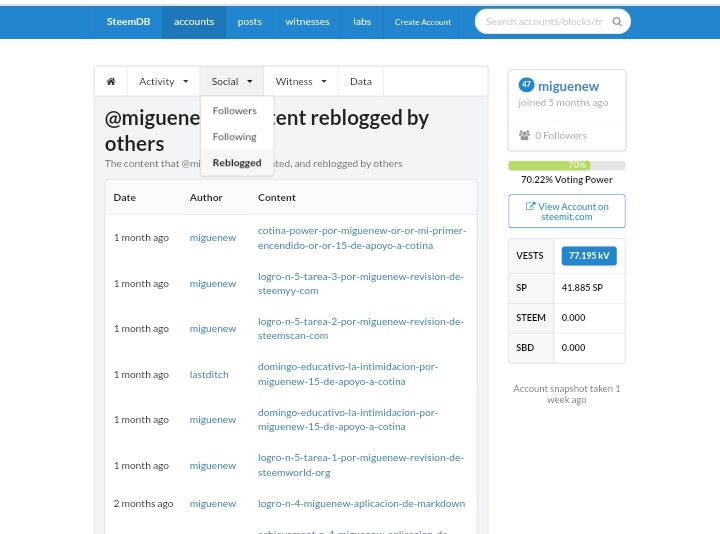
Task: Open logro-n-5-tarea-3 steemyy-com post link
Action: tap(361, 284)
